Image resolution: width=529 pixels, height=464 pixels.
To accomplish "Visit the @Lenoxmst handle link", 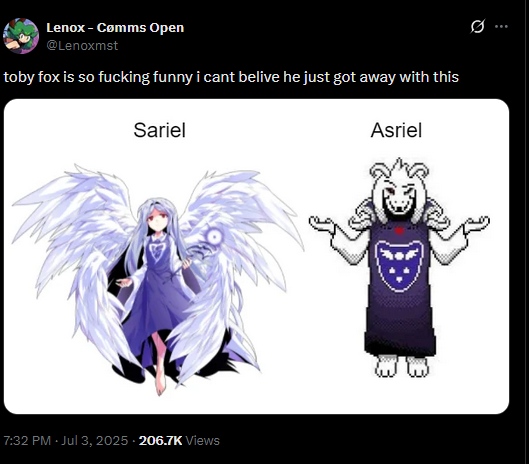I will [x=82, y=46].
